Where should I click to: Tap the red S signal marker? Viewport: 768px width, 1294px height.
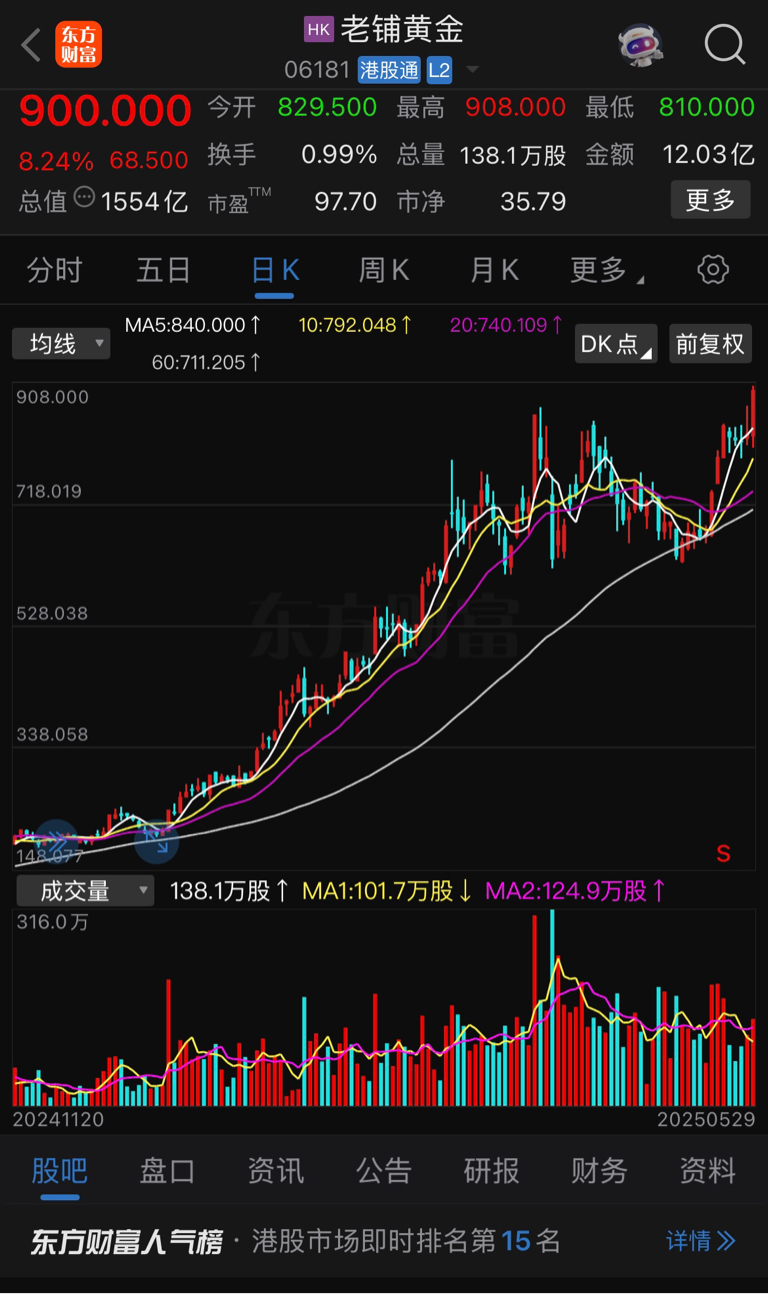723,853
